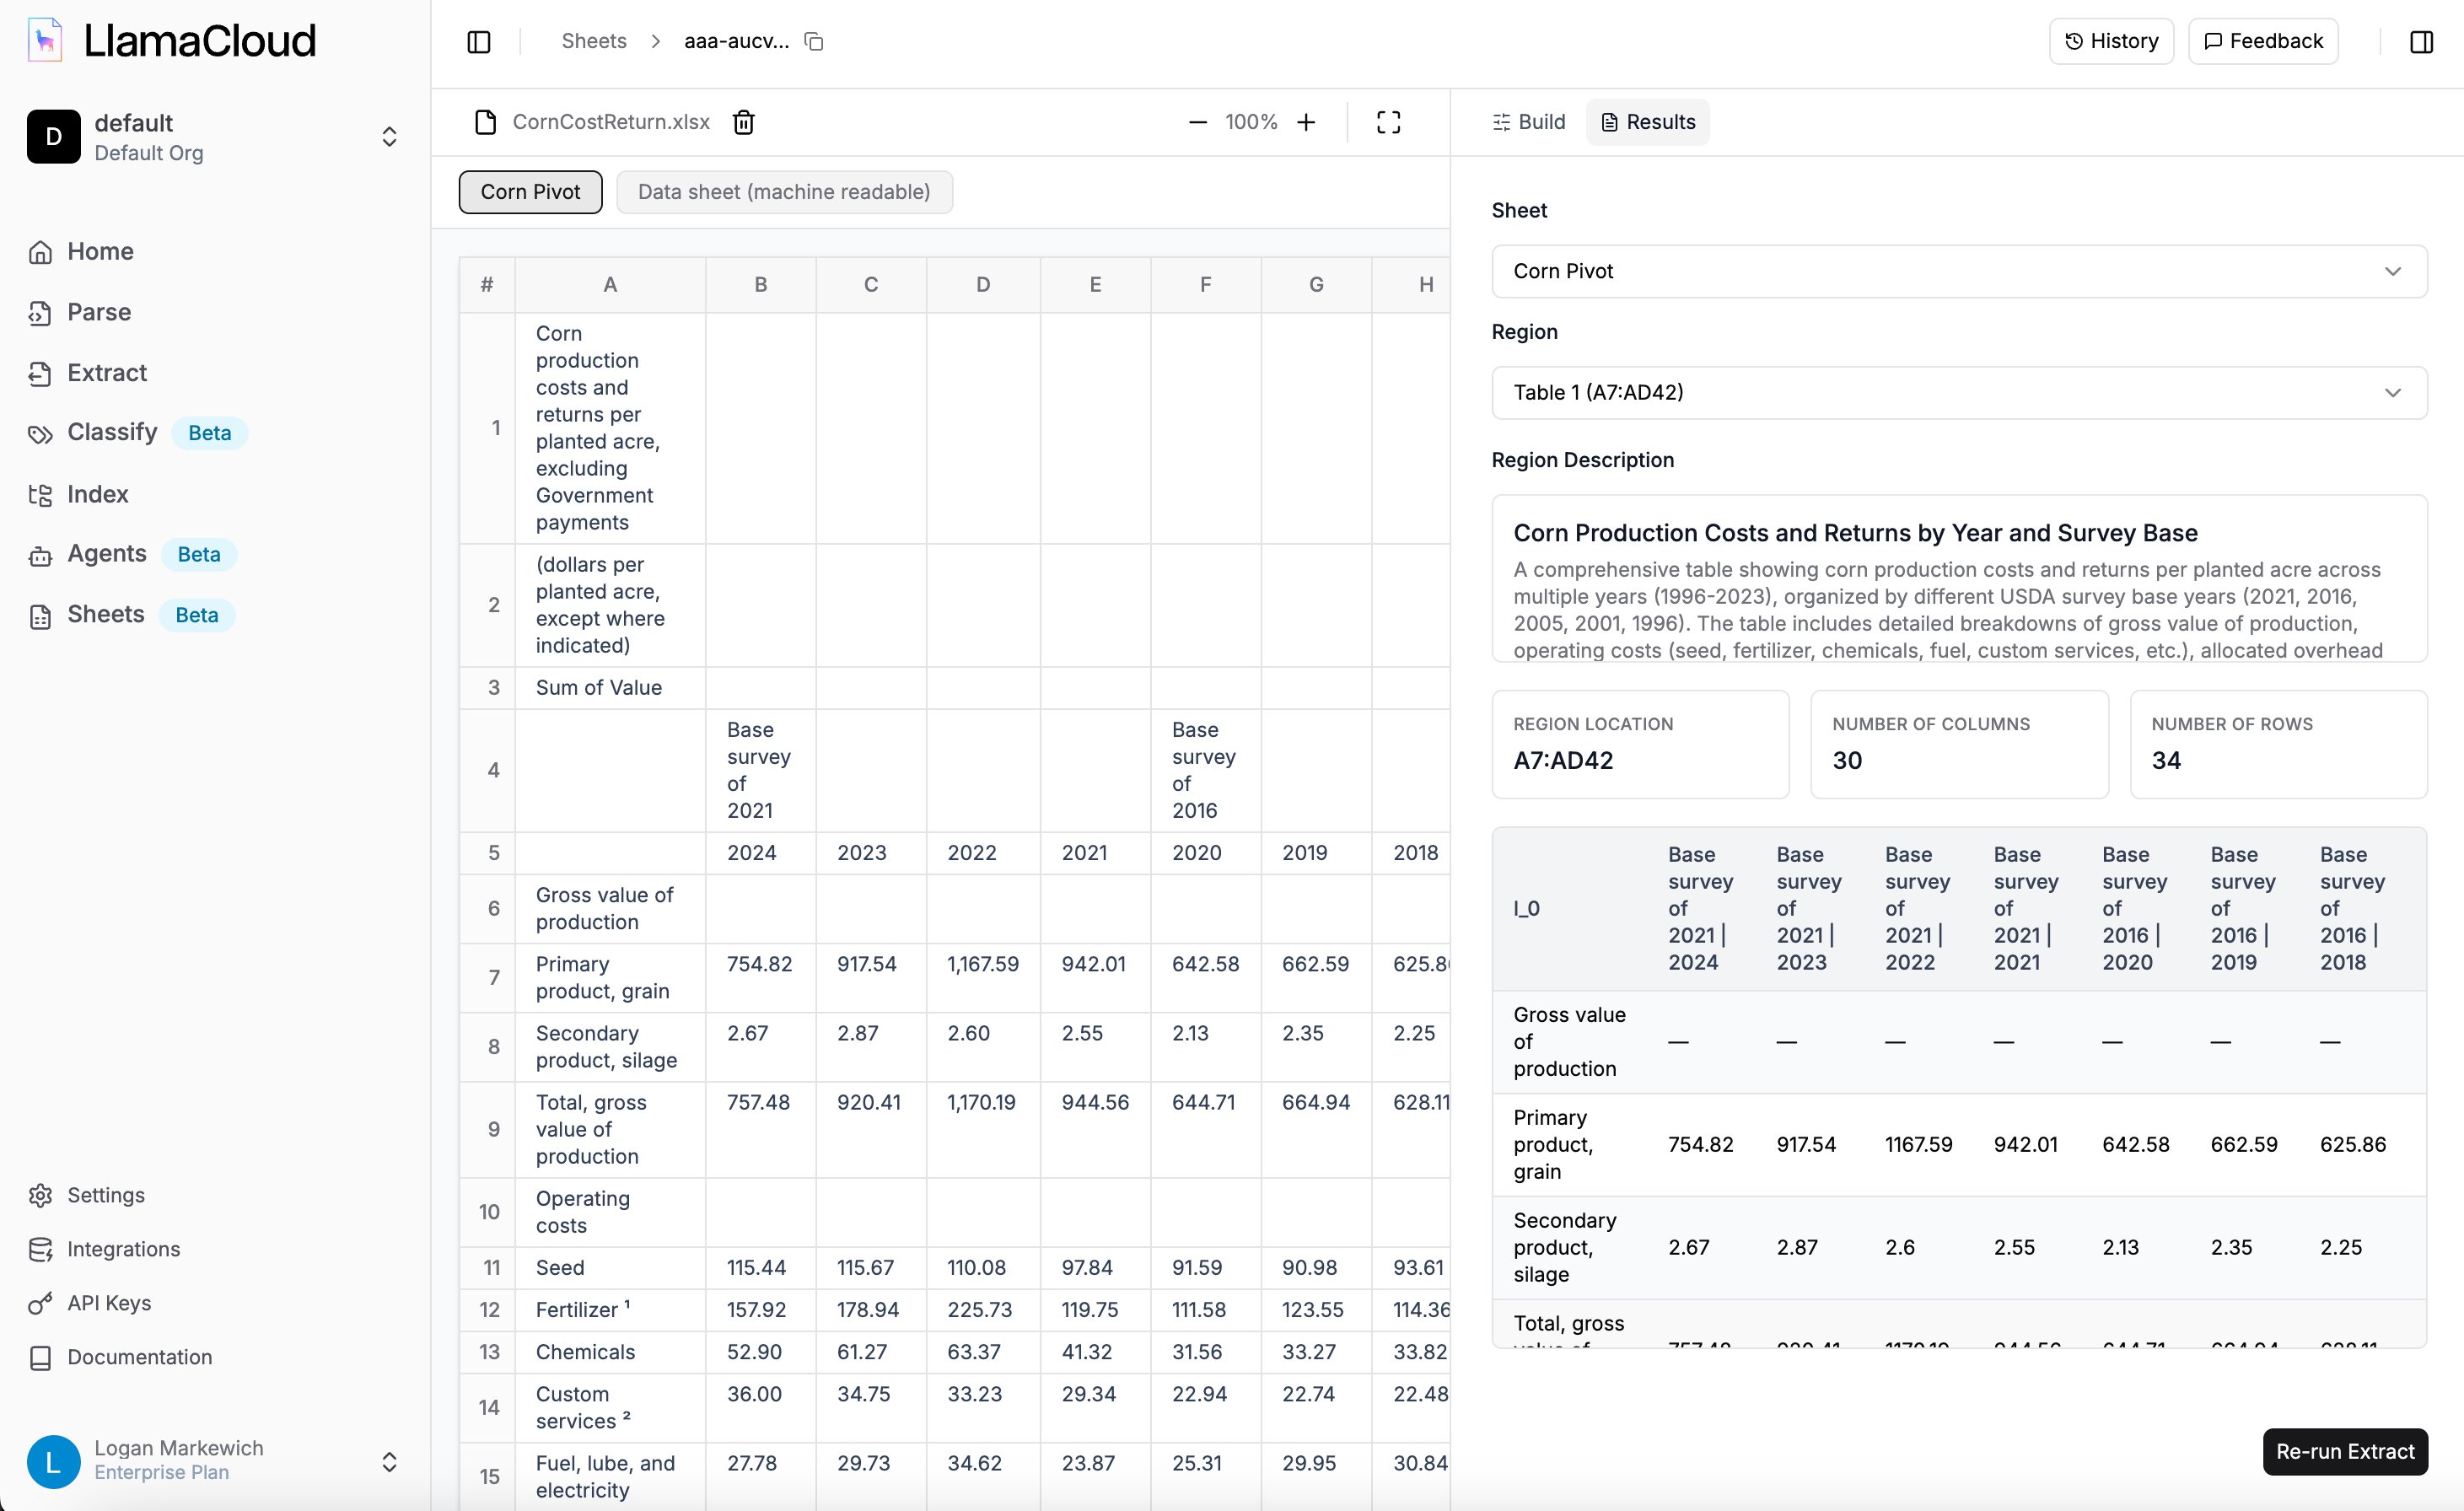Click the Re-run Extract button

[2344, 1451]
